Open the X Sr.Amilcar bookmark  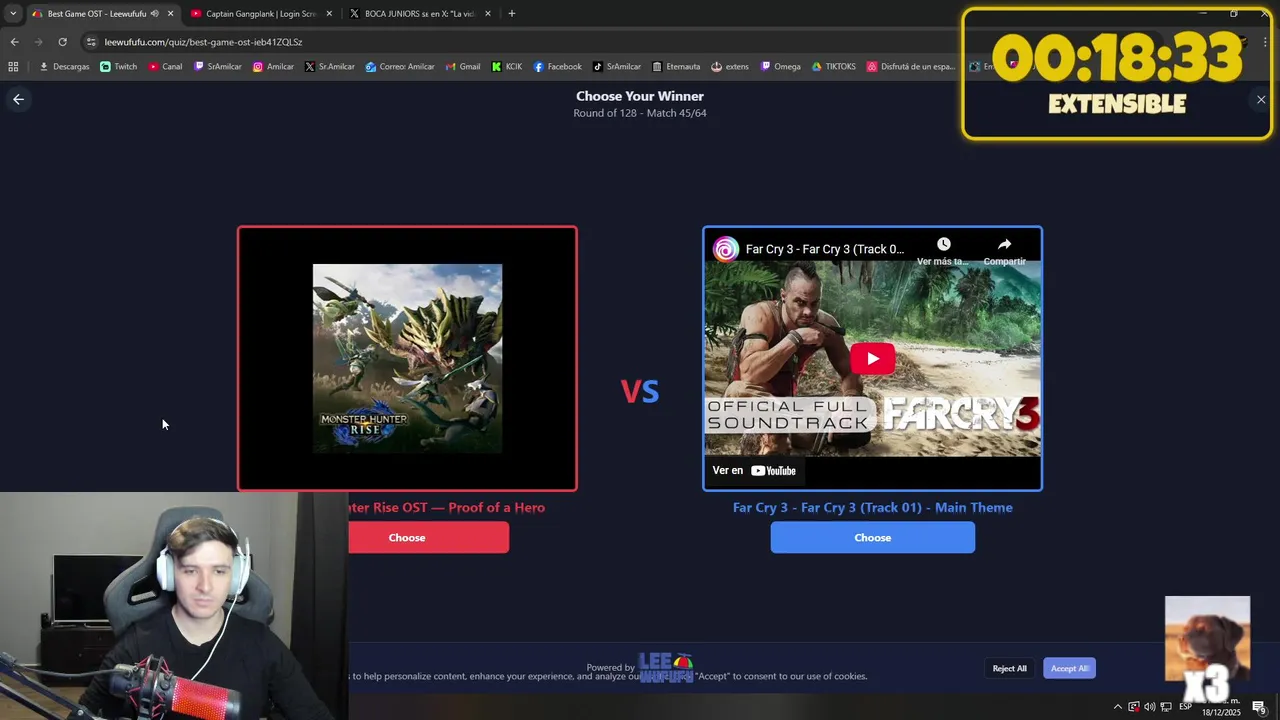[329, 66]
